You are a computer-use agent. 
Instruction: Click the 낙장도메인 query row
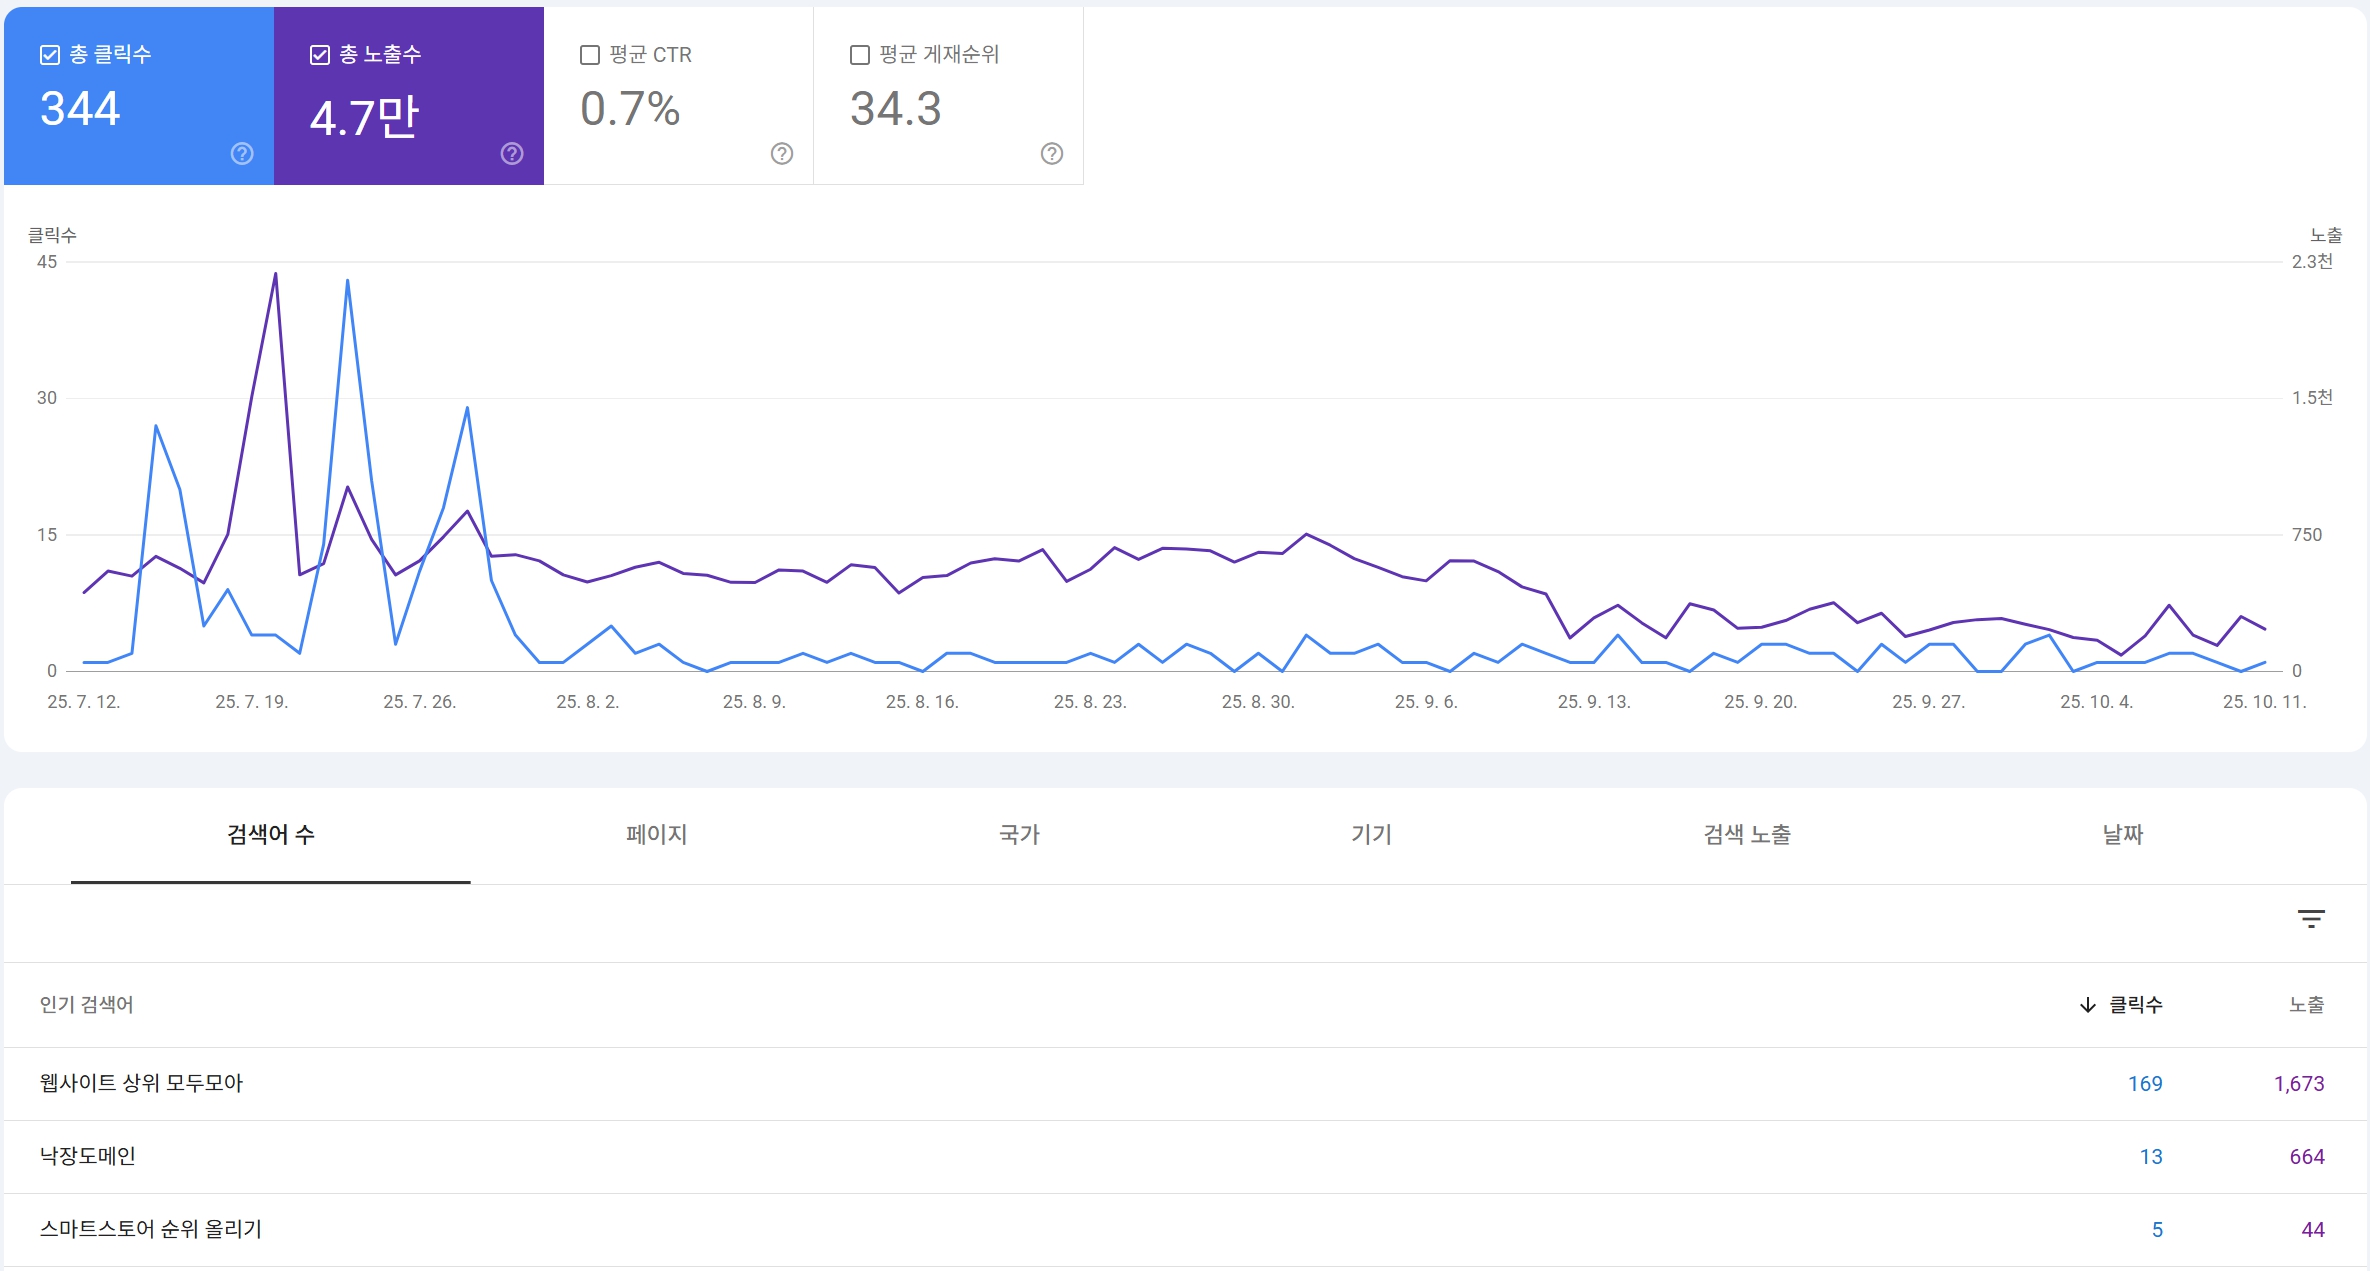coord(88,1156)
